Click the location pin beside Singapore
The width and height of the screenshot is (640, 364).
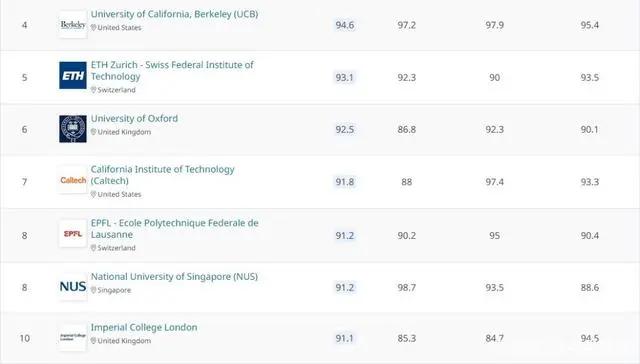coord(93,290)
